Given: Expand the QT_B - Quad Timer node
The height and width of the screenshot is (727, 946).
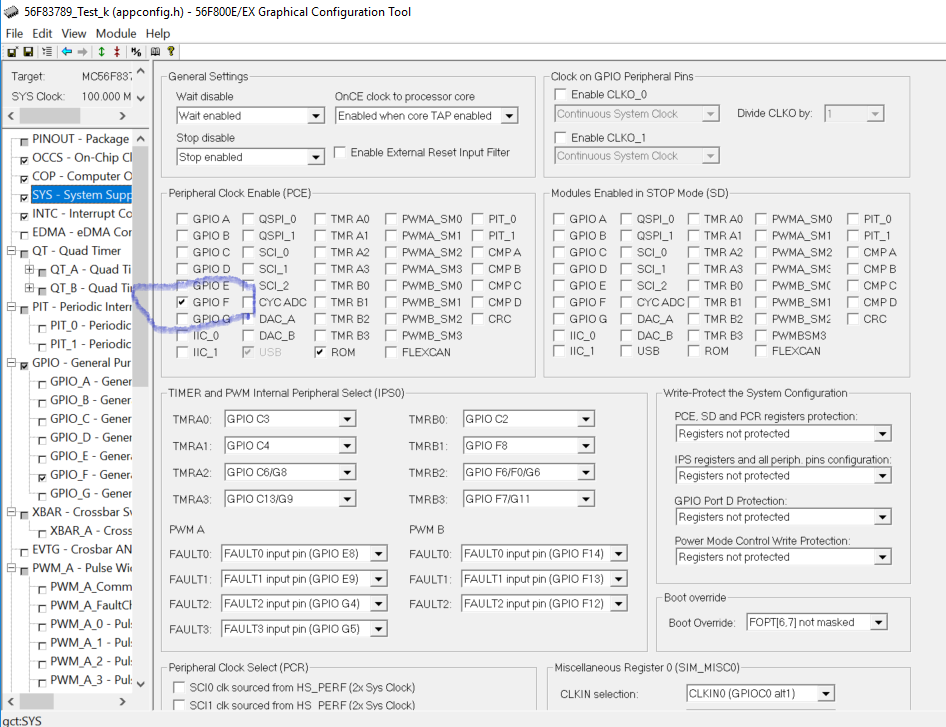Looking at the screenshot, I should [29, 288].
